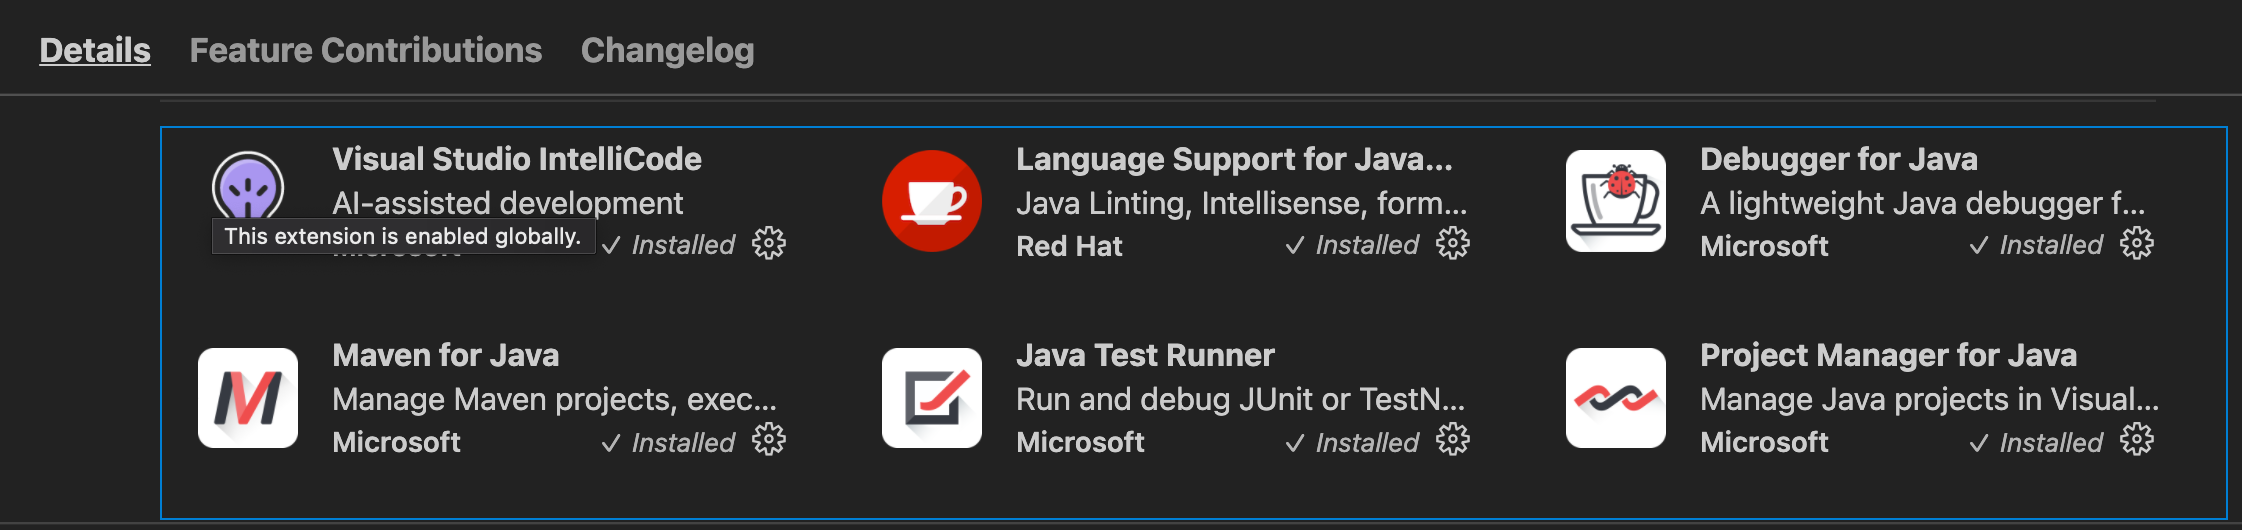Viewport: 2242px width, 530px height.
Task: Open manage gear for Visual Studio IntelliCode
Action: 769,243
